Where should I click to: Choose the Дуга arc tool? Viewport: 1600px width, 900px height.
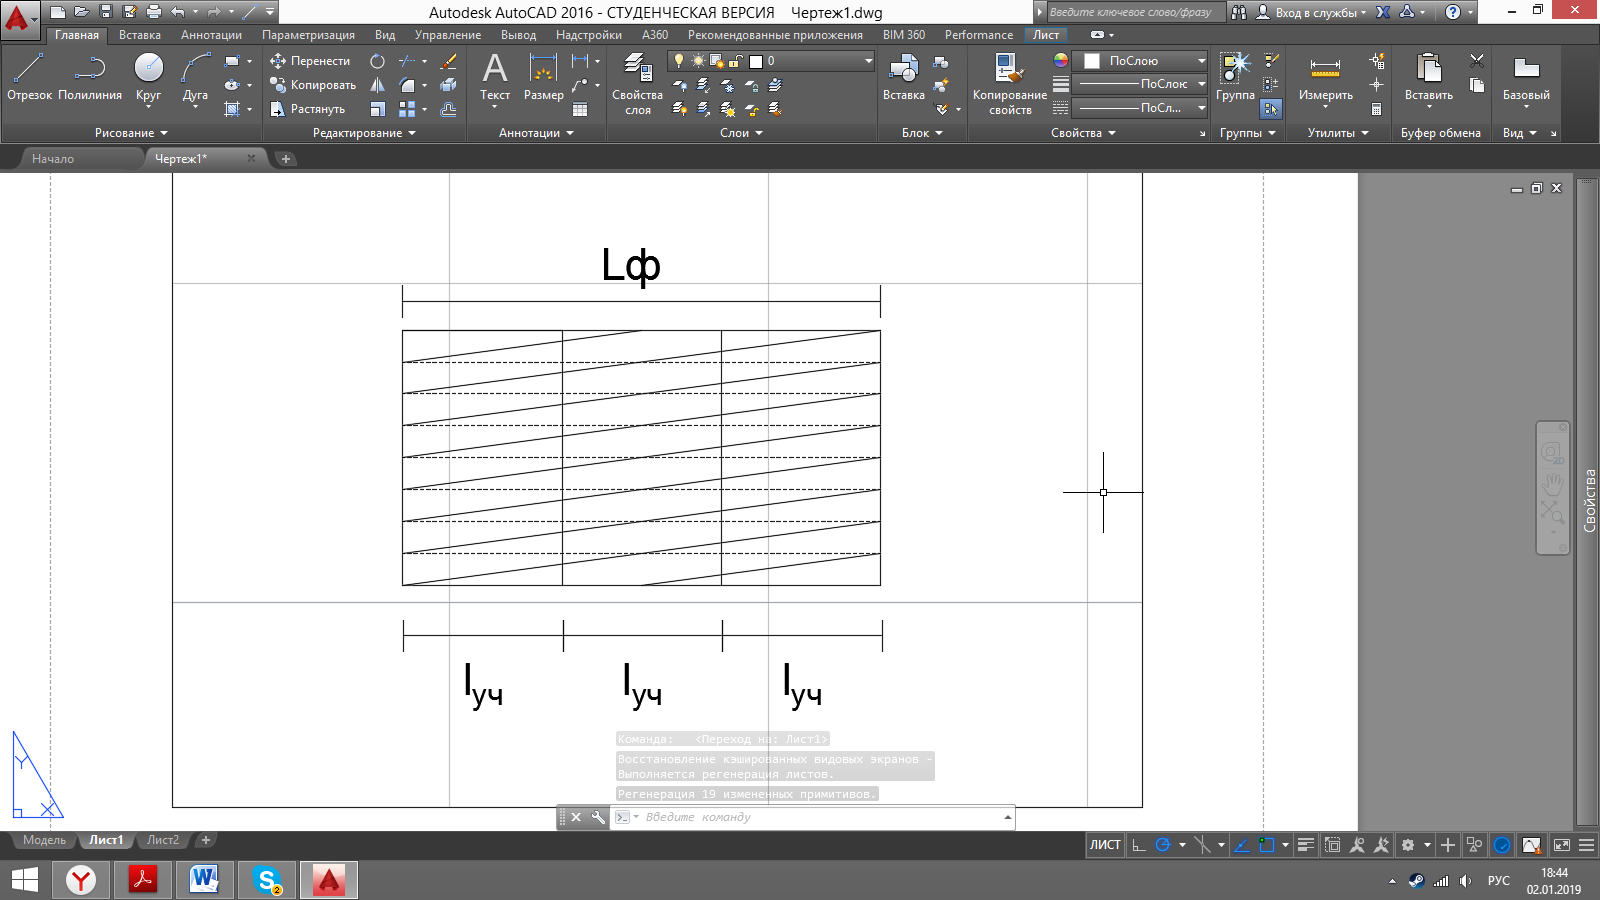195,77
